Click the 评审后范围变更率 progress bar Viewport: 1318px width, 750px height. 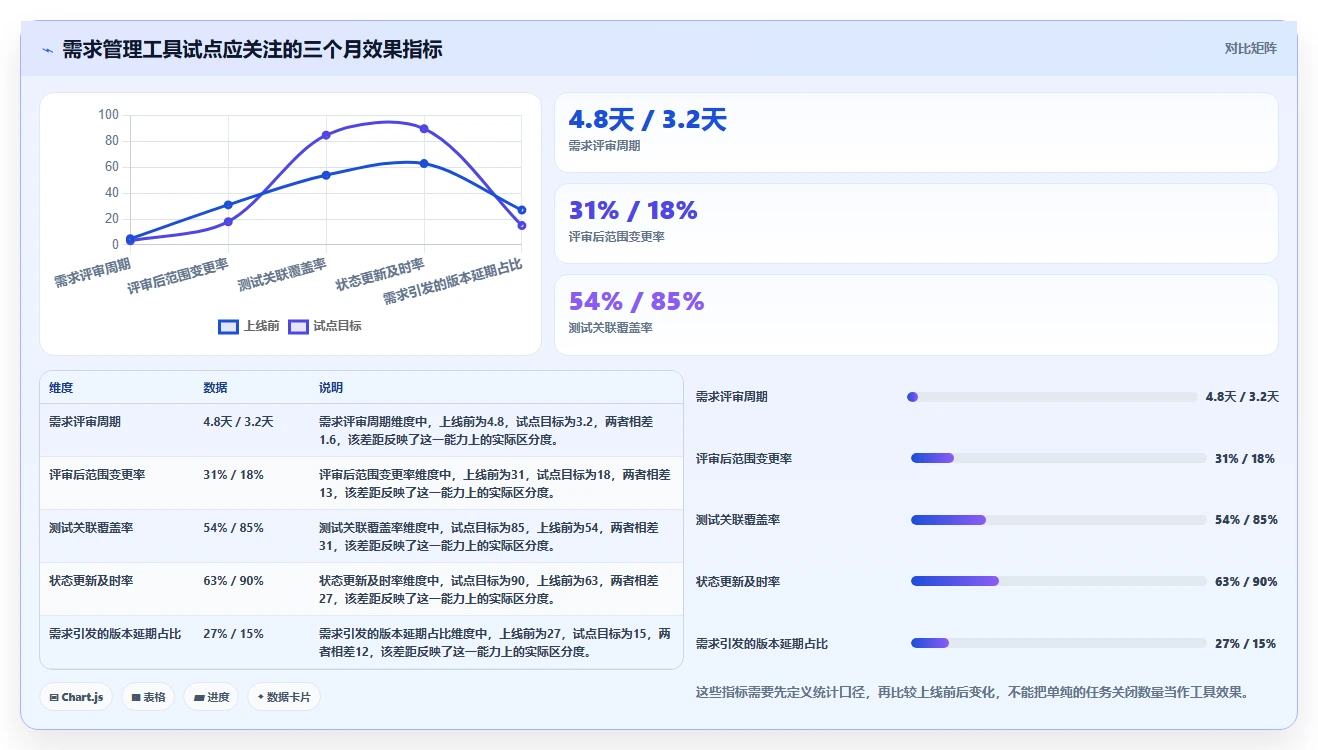click(1059, 458)
